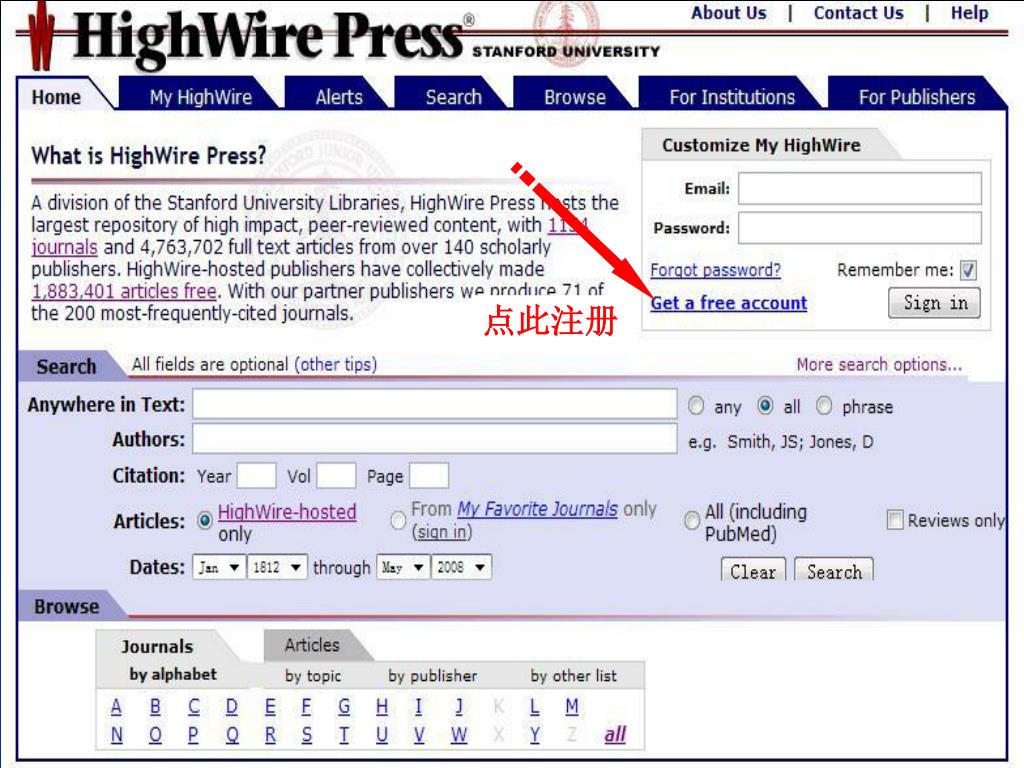Browse journals starting with J

pyautogui.click(x=459, y=707)
